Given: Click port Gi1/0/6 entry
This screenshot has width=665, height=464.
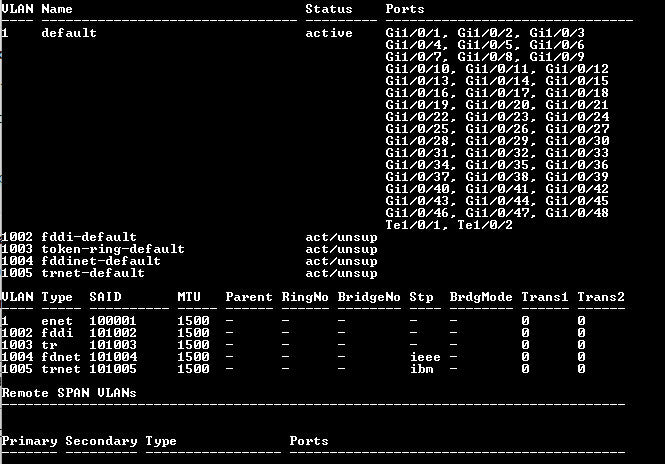Looking at the screenshot, I should pos(557,45).
